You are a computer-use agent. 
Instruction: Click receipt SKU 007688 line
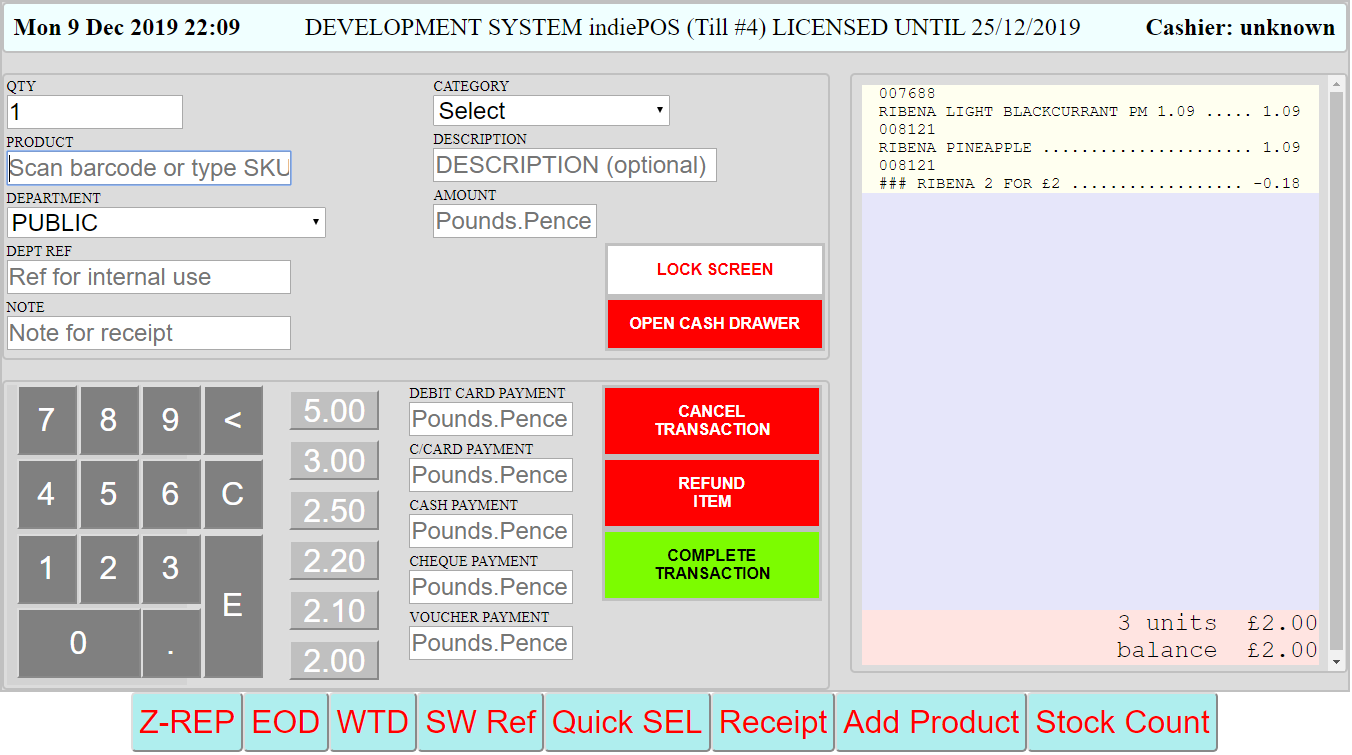tap(907, 94)
